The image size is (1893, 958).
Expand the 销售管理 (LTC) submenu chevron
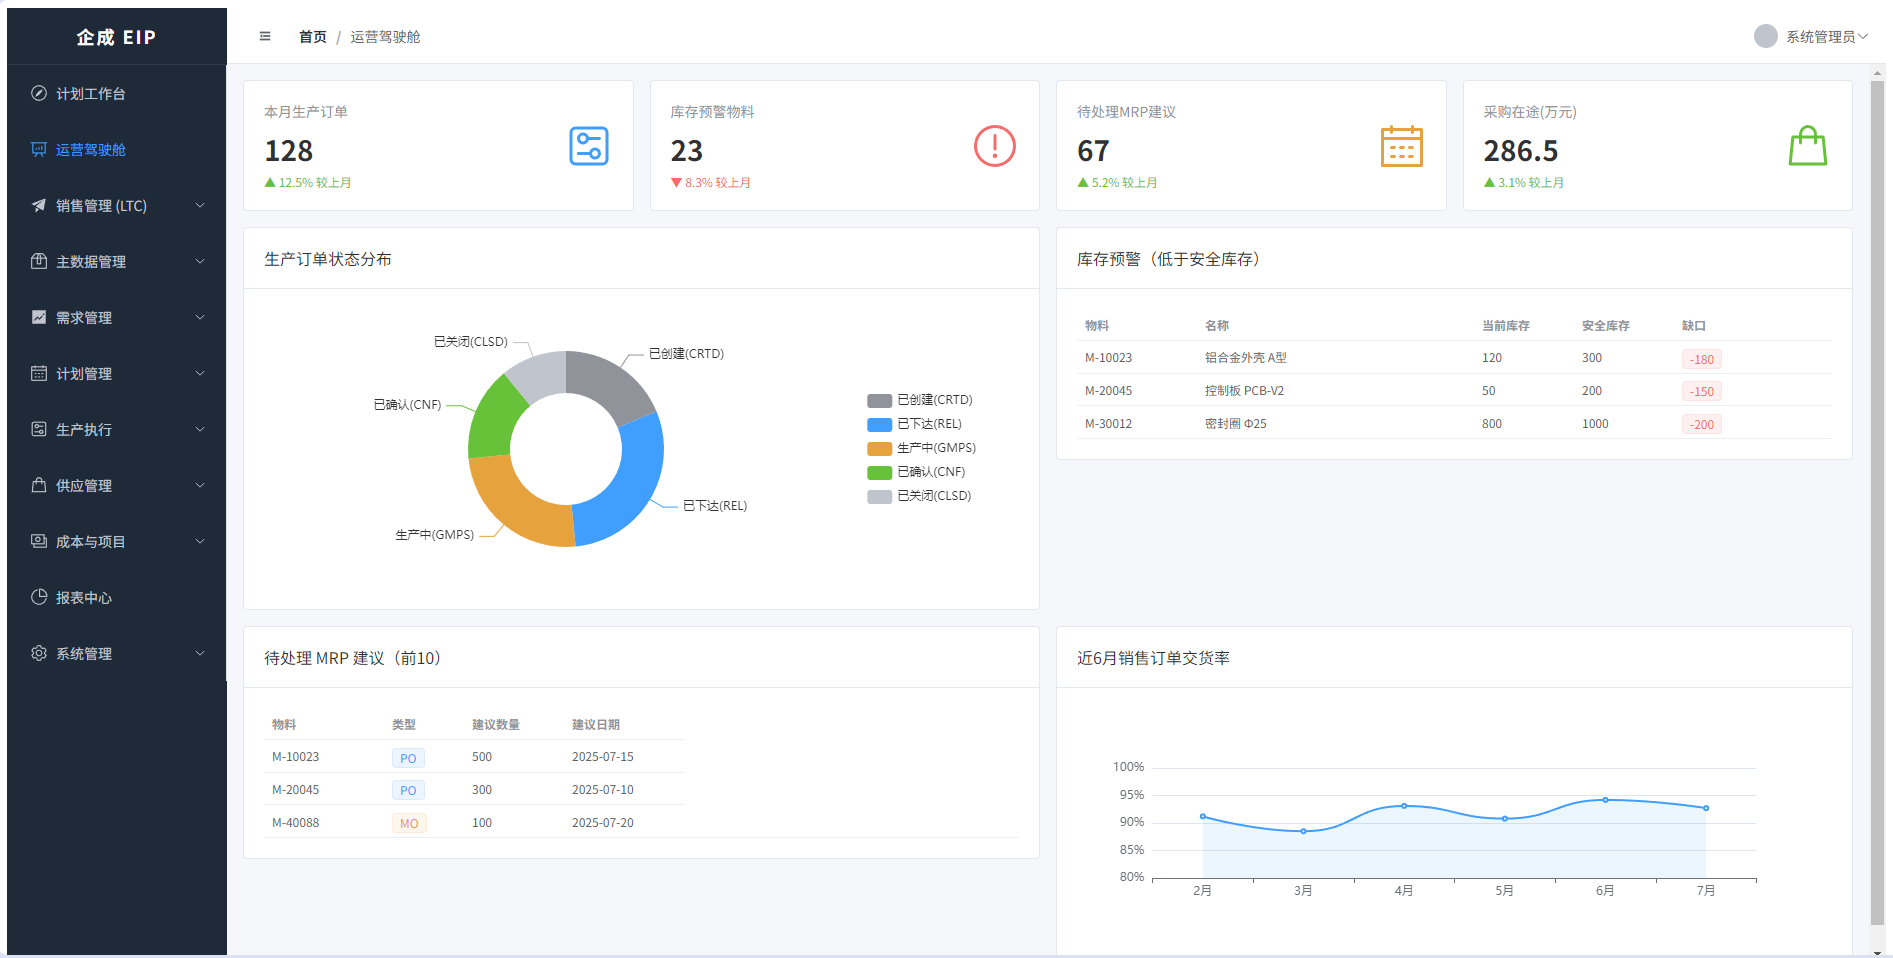click(x=200, y=205)
